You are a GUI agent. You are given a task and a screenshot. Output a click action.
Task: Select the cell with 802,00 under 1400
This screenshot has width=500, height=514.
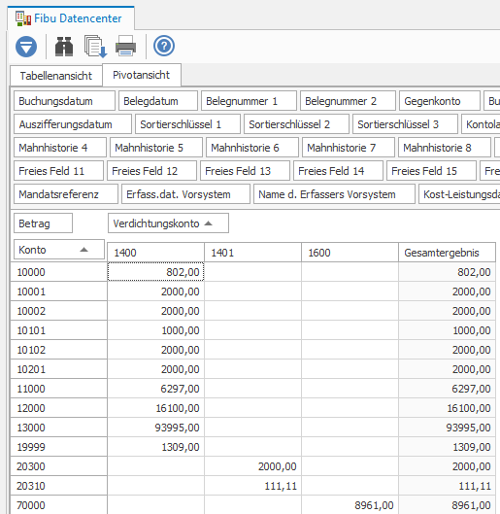156,272
